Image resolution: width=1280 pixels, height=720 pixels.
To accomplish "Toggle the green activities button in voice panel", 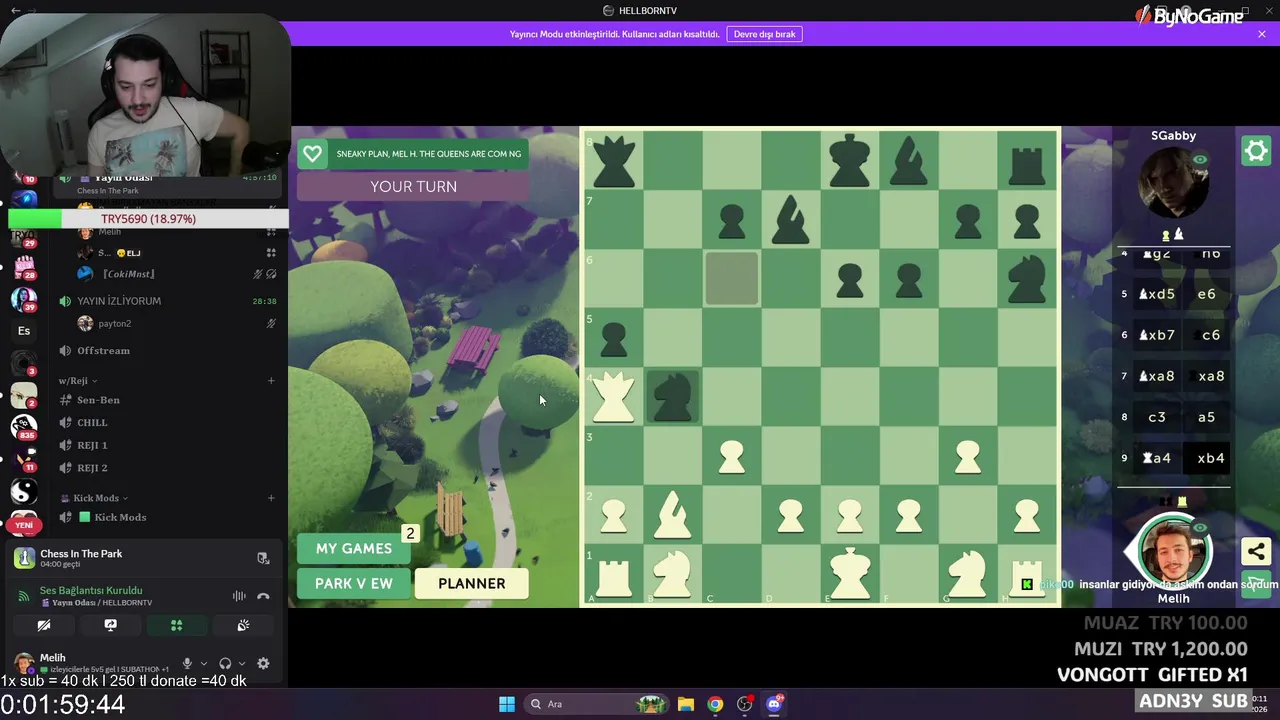I will [x=177, y=625].
